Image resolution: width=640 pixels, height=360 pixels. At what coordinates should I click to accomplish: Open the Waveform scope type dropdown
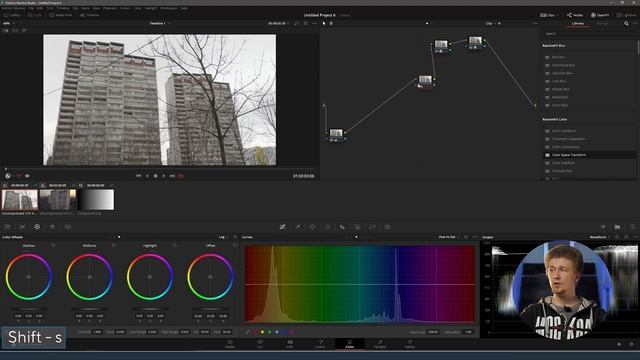coord(600,237)
